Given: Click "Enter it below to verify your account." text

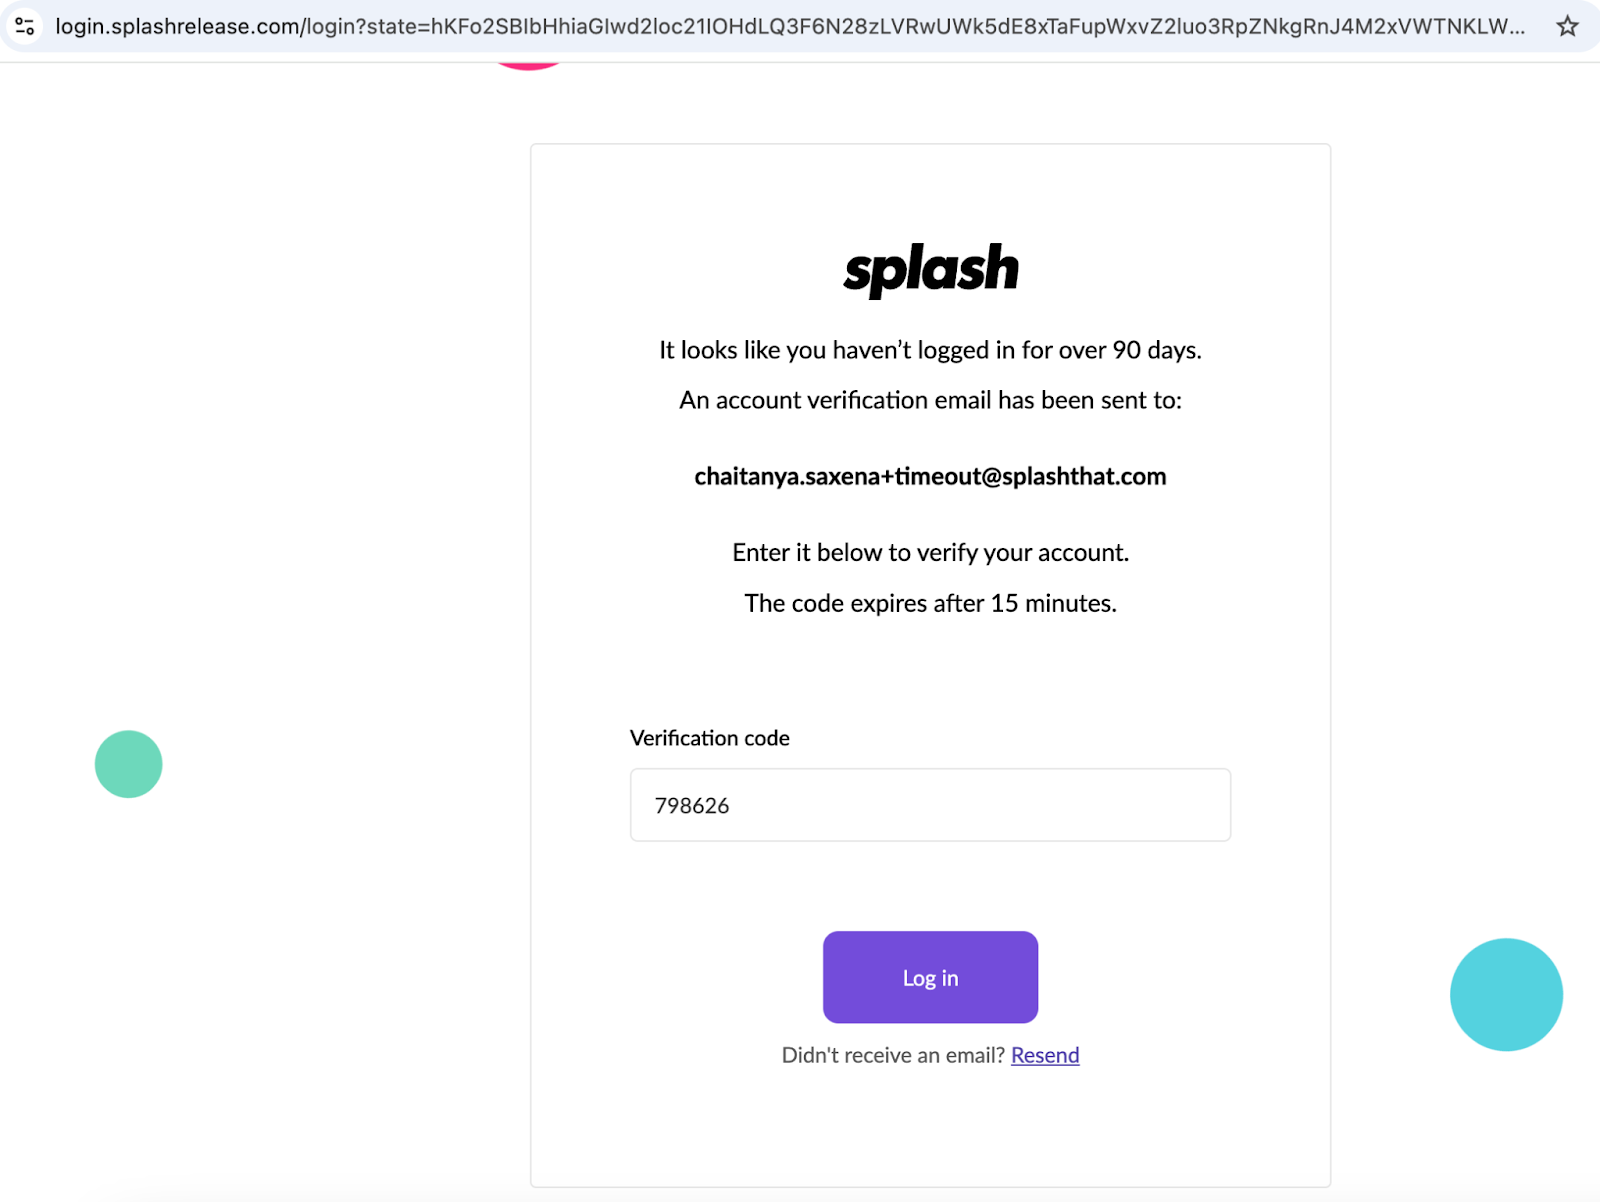Looking at the screenshot, I should coord(930,552).
